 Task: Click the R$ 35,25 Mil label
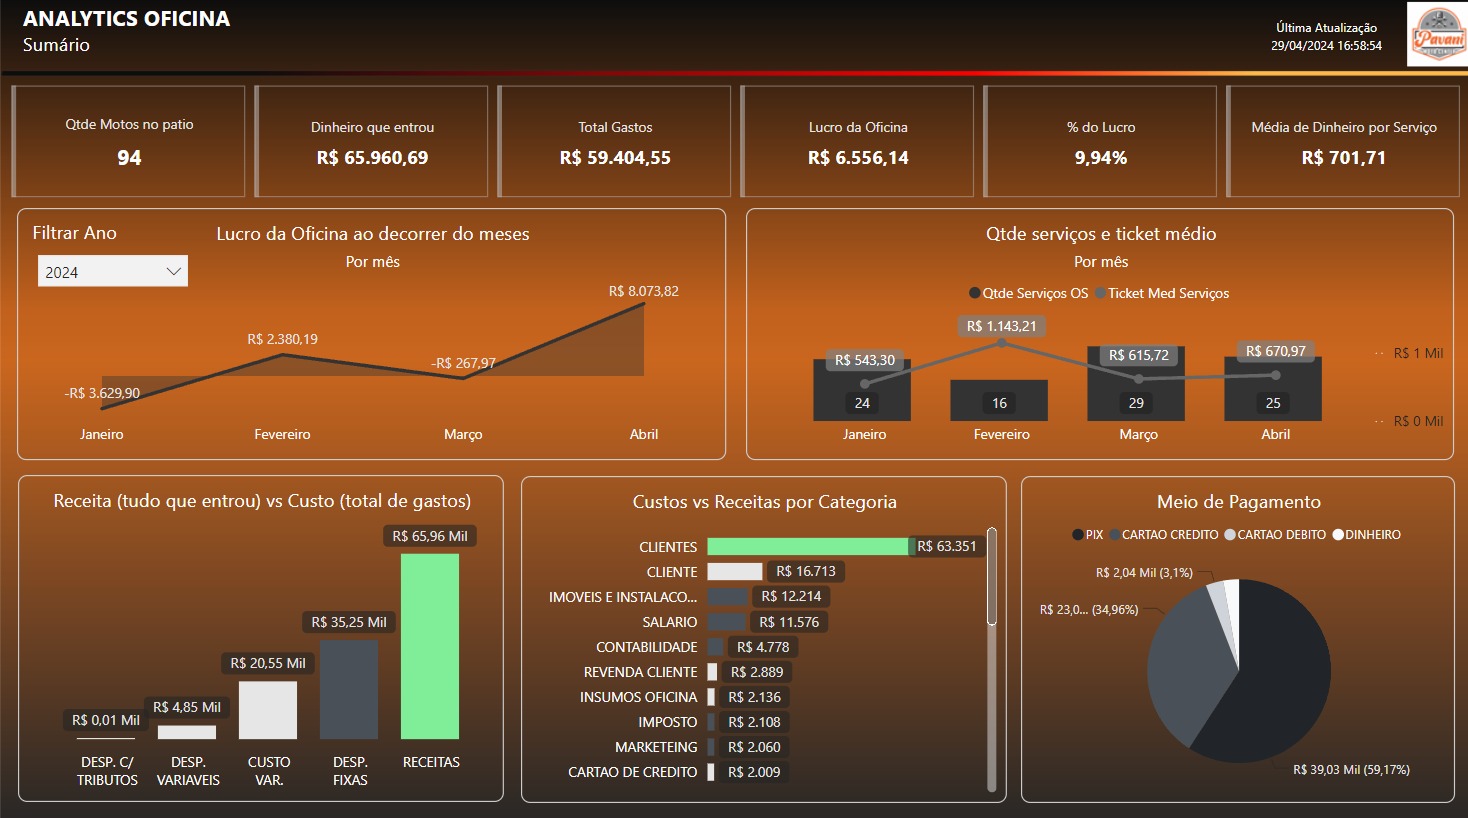pyautogui.click(x=349, y=622)
